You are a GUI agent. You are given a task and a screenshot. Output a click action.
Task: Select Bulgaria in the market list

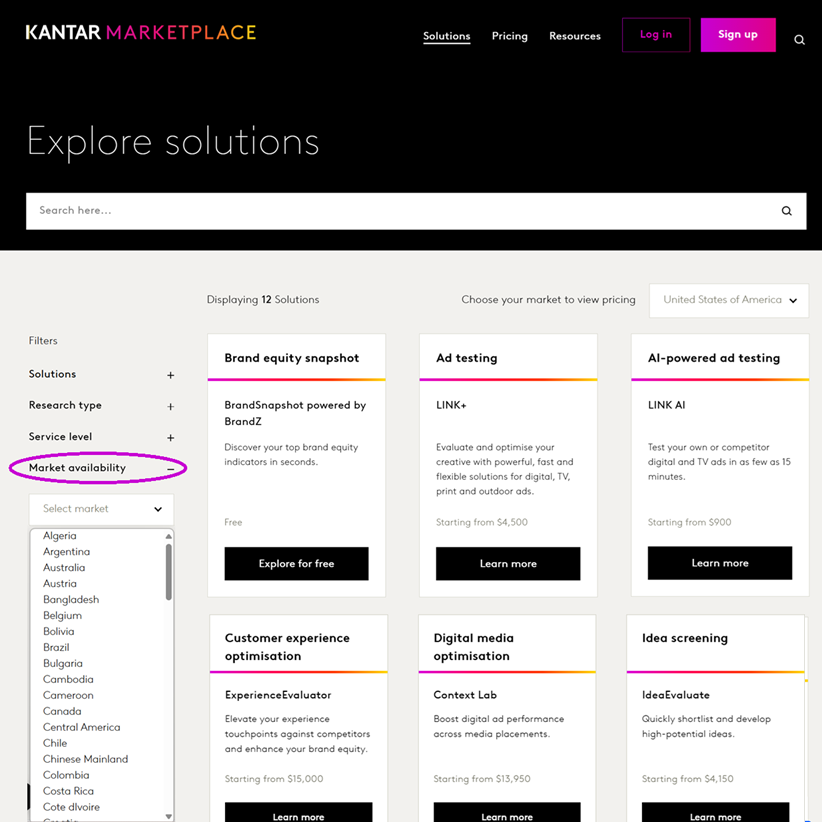pos(63,664)
